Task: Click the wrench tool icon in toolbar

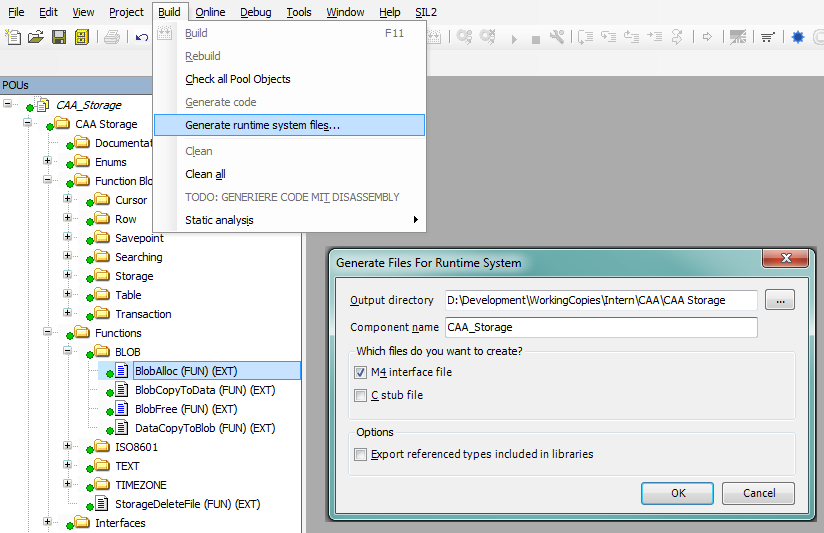Action: [x=557, y=37]
